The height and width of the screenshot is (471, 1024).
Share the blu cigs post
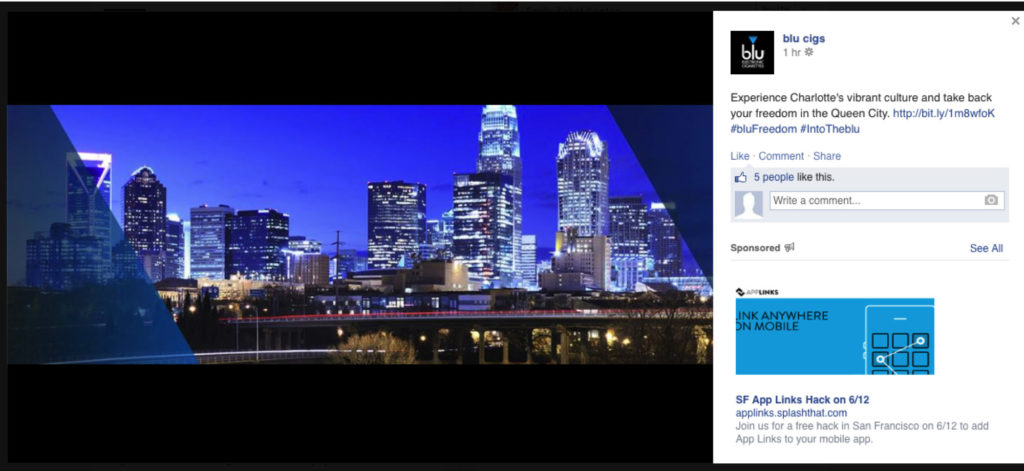[827, 156]
